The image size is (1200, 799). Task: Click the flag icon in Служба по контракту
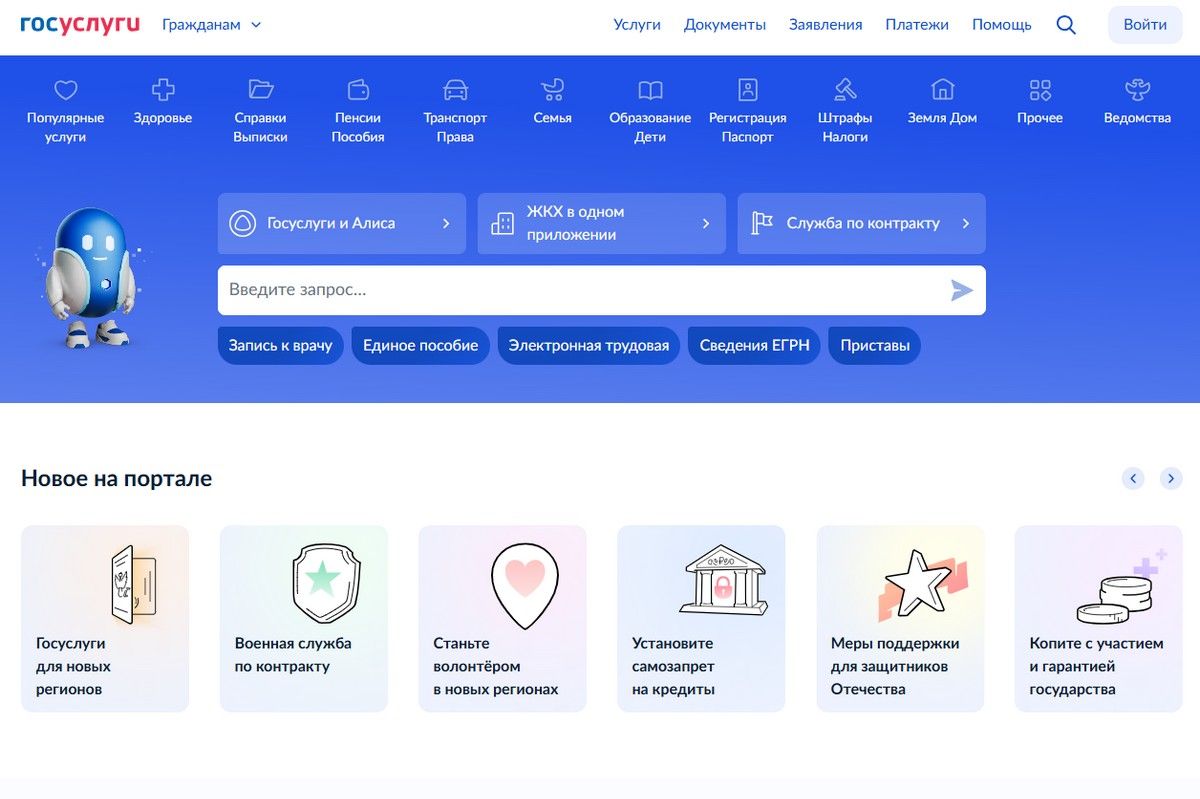pos(762,223)
